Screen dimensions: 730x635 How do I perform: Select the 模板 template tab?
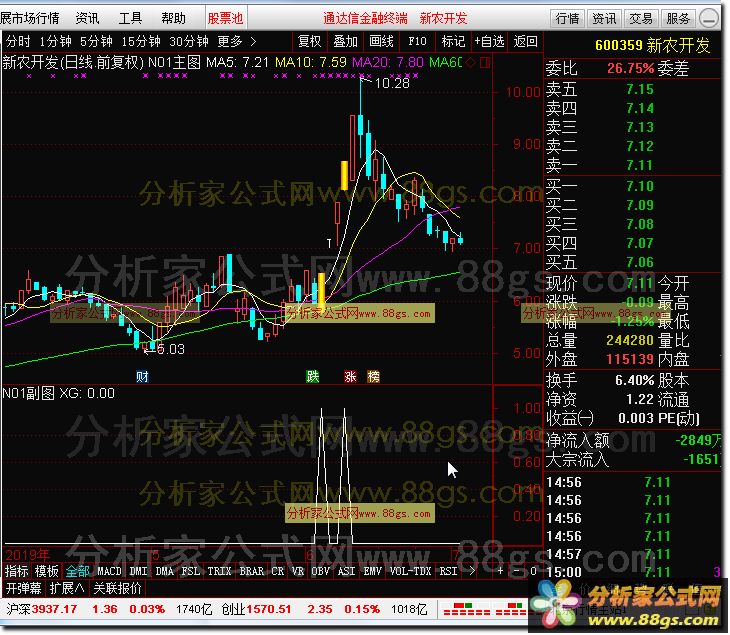click(x=47, y=570)
